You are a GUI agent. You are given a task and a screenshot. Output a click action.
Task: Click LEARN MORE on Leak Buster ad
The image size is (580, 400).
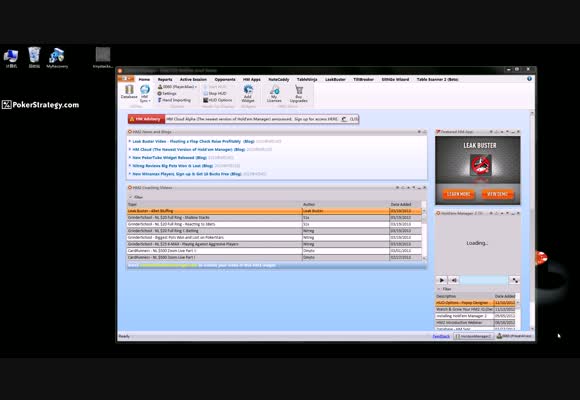(458, 194)
